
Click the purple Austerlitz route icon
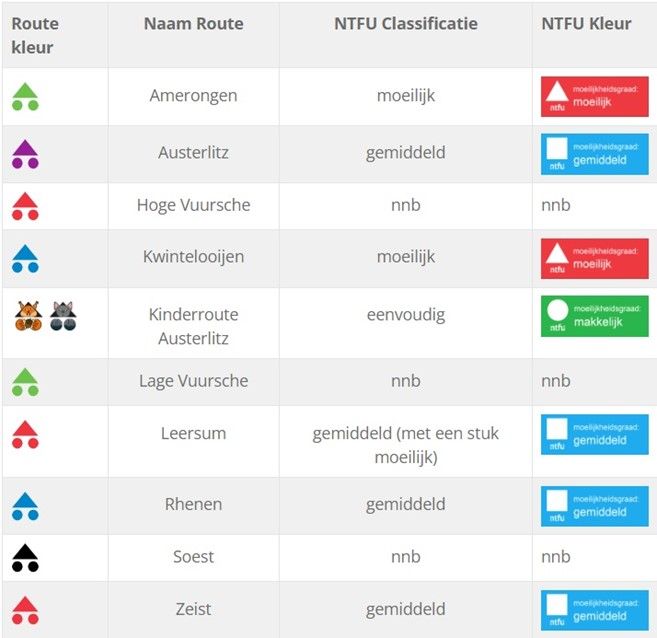tap(25, 154)
